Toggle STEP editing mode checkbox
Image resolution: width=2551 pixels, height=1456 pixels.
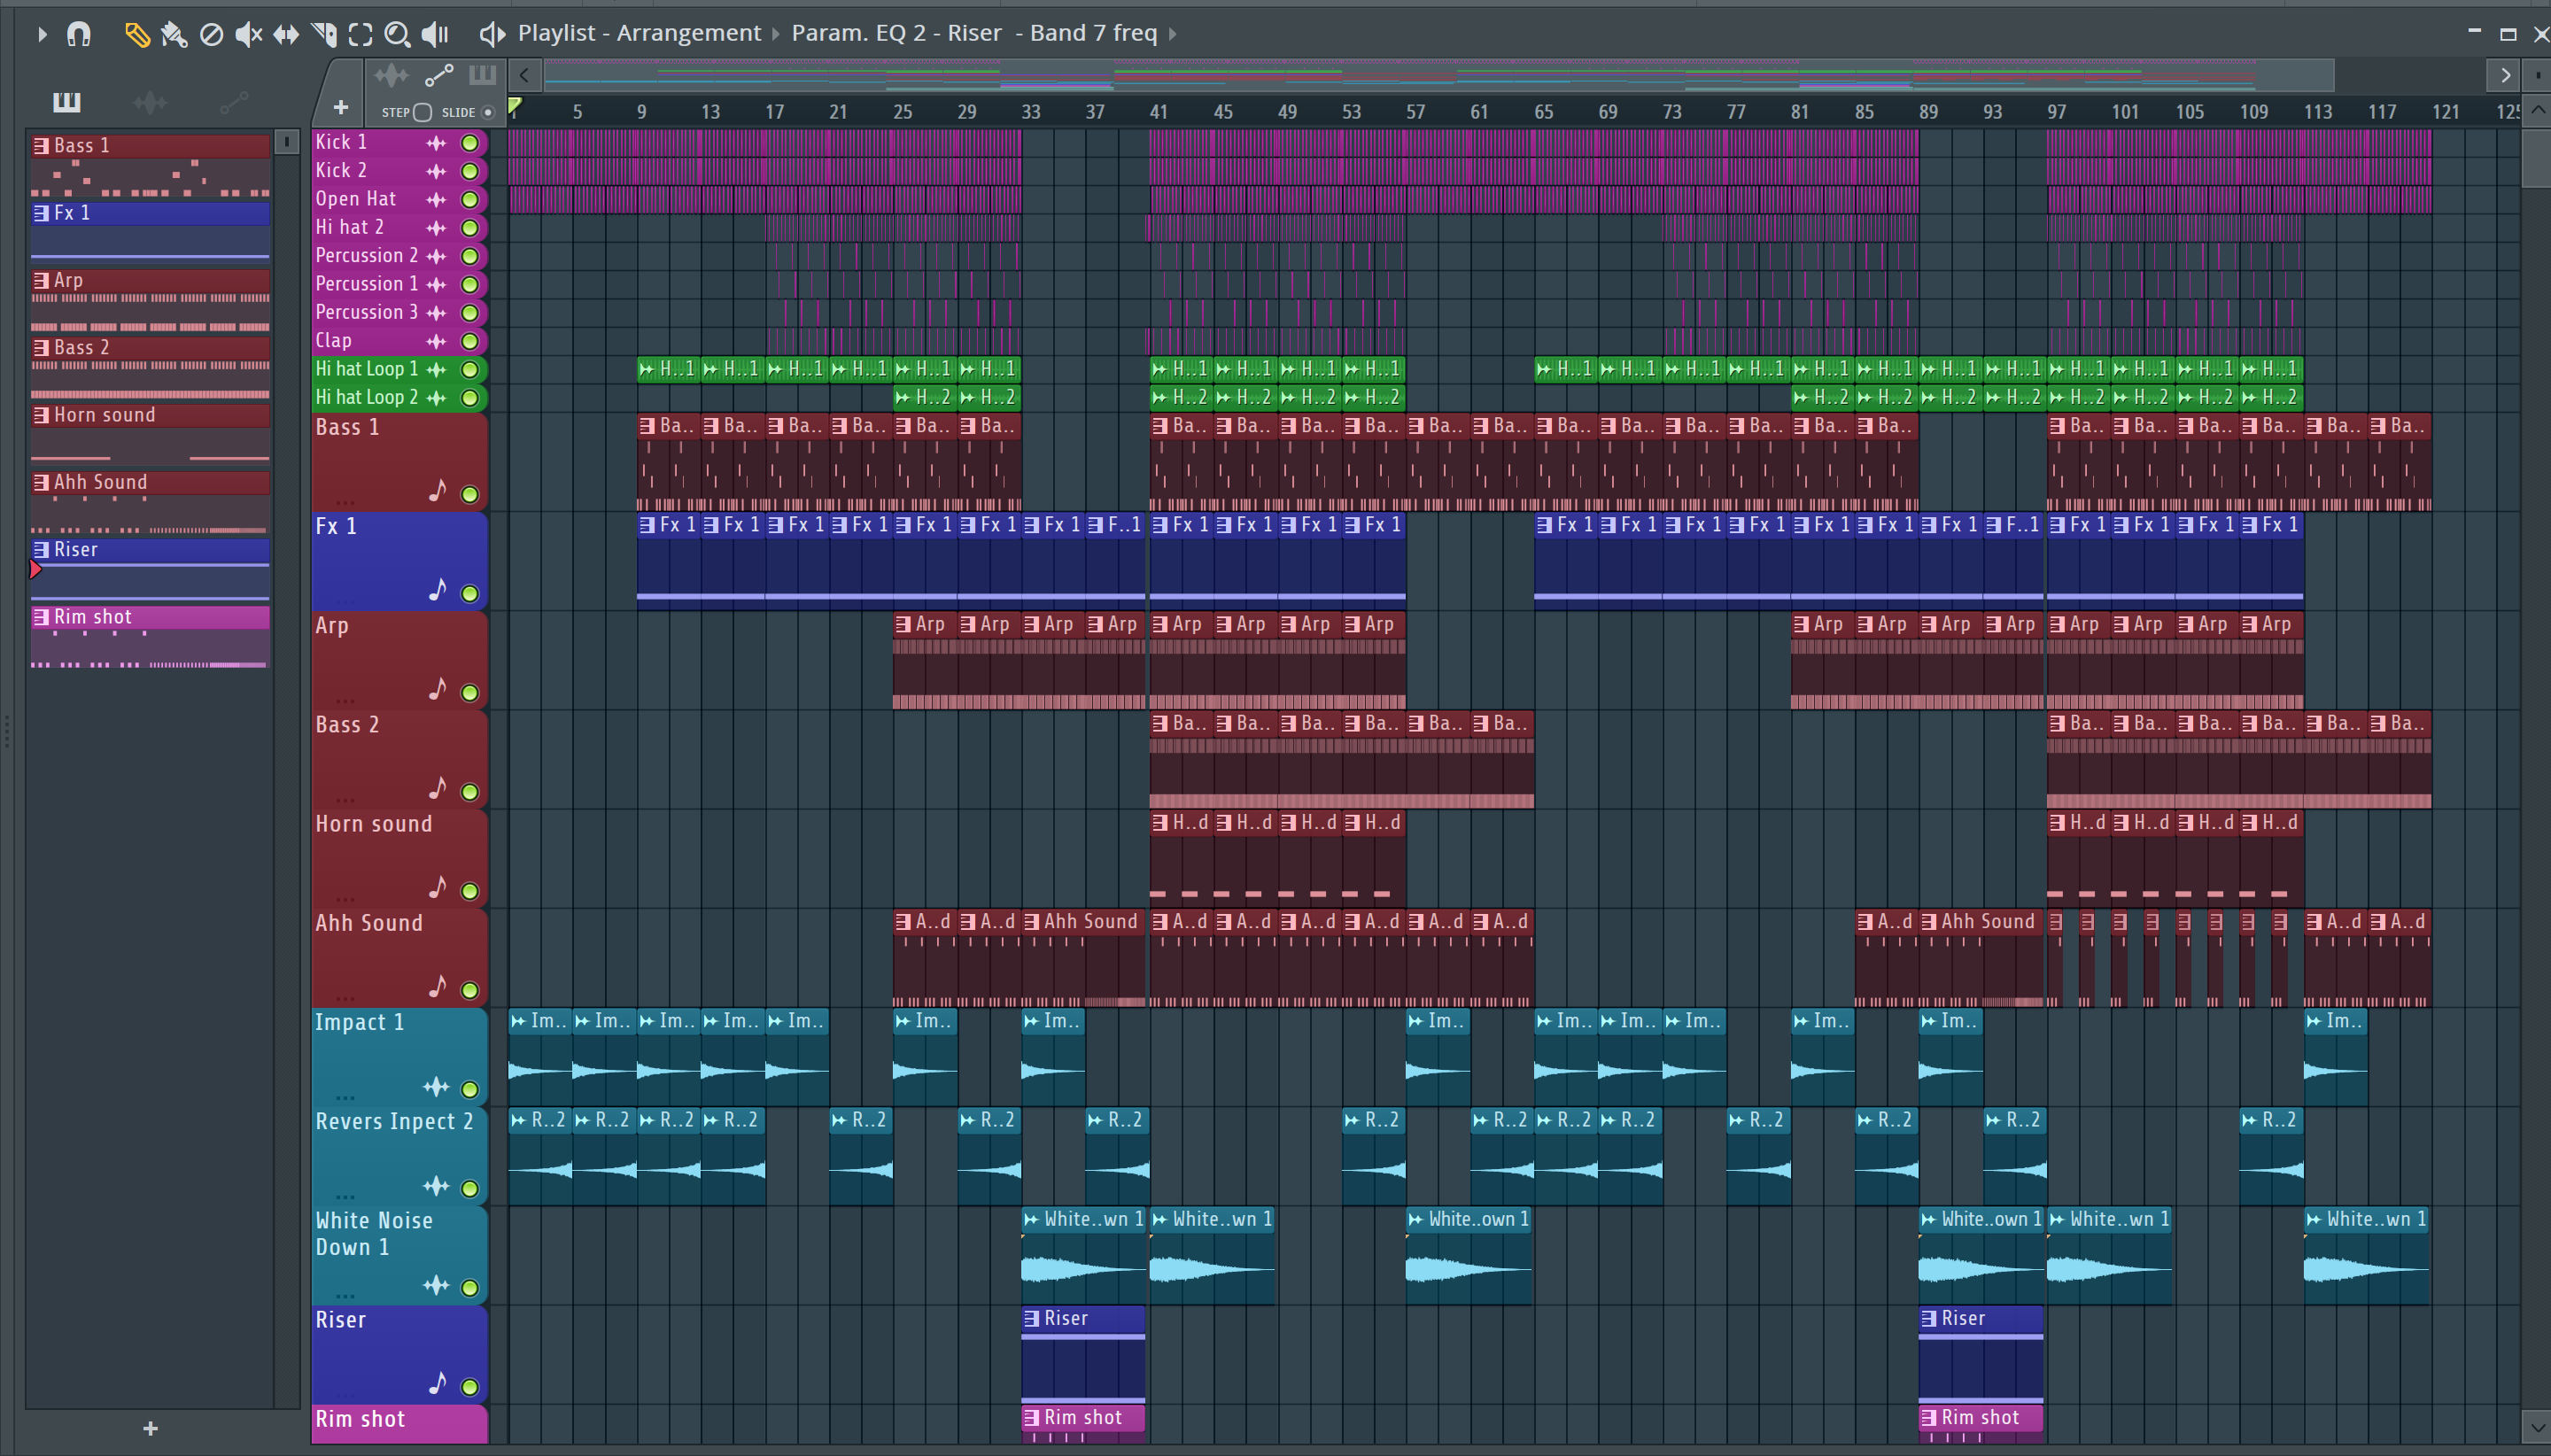pos(422,112)
